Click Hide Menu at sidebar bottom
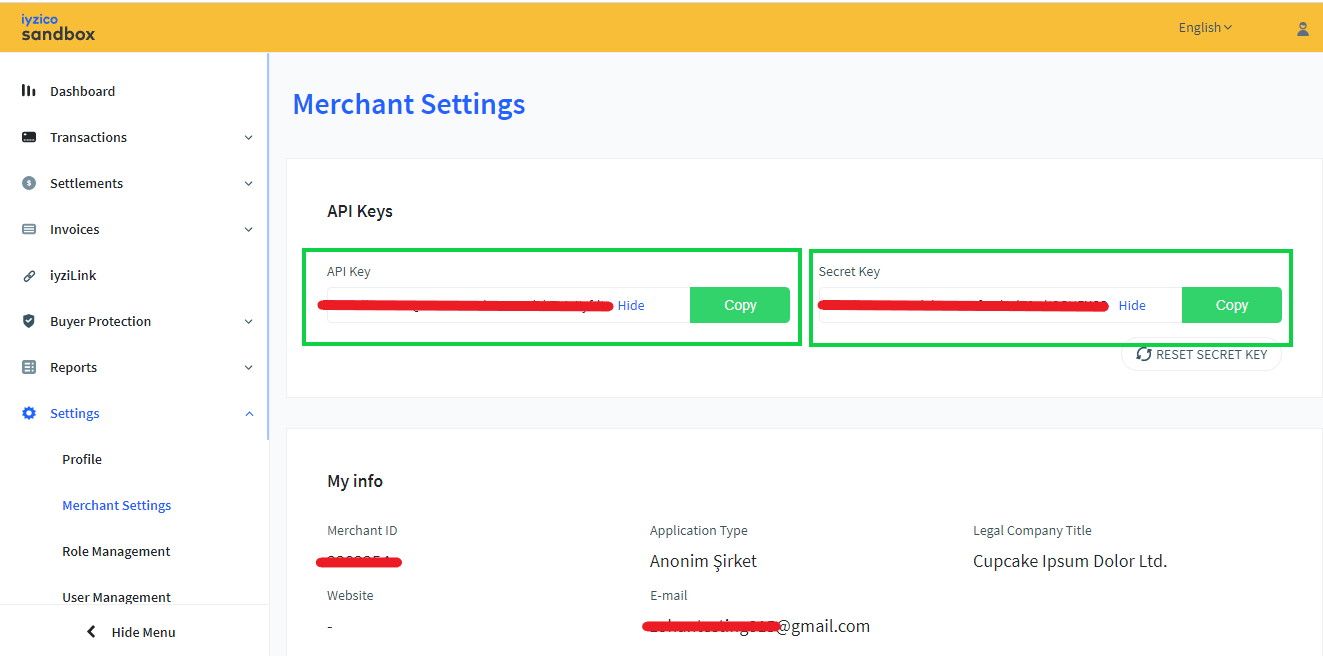Screen dimensions: 1323x656 (133, 632)
